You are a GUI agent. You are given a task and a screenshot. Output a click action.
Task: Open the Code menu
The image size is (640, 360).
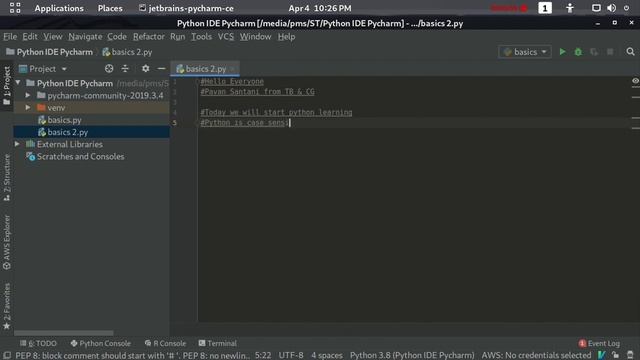(117, 36)
